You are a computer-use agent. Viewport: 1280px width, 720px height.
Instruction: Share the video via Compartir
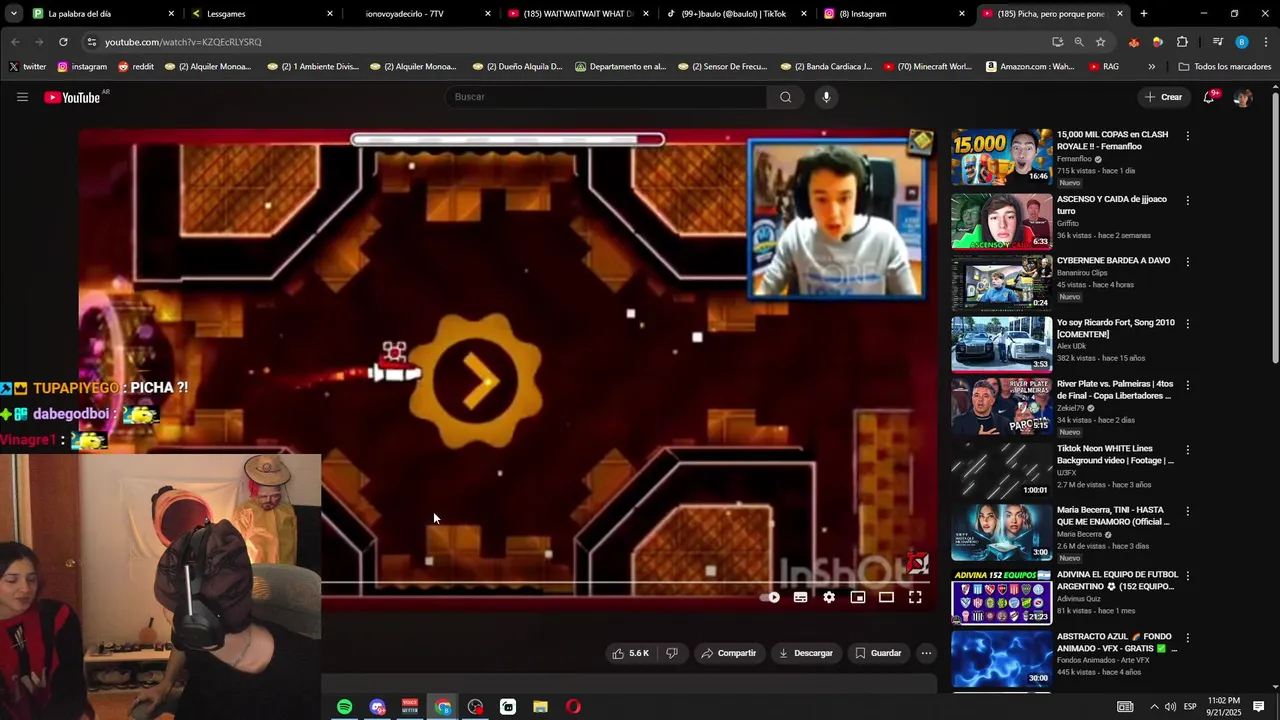click(729, 653)
